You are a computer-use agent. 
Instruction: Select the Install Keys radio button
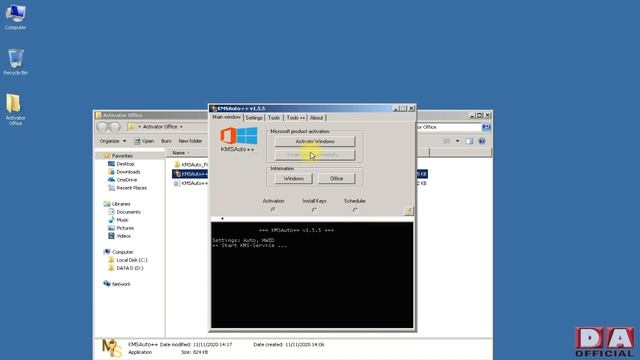(314, 210)
